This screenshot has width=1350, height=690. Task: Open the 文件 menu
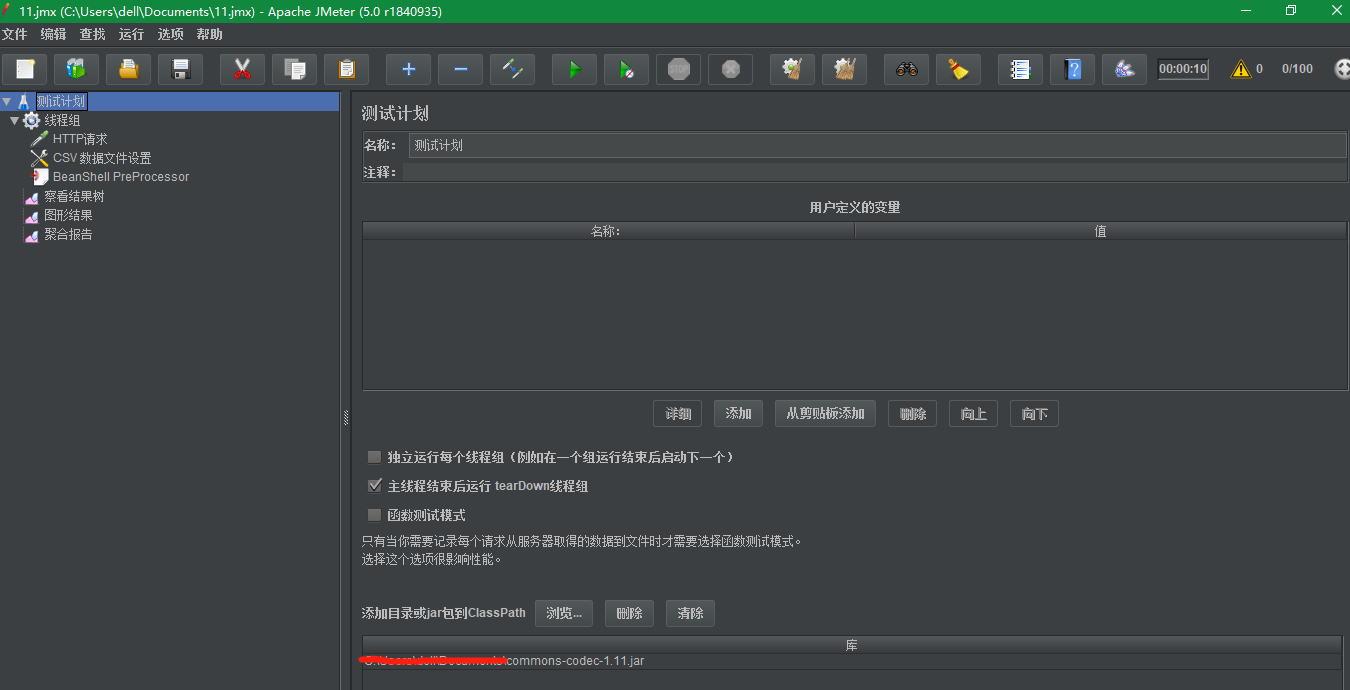tap(14, 34)
